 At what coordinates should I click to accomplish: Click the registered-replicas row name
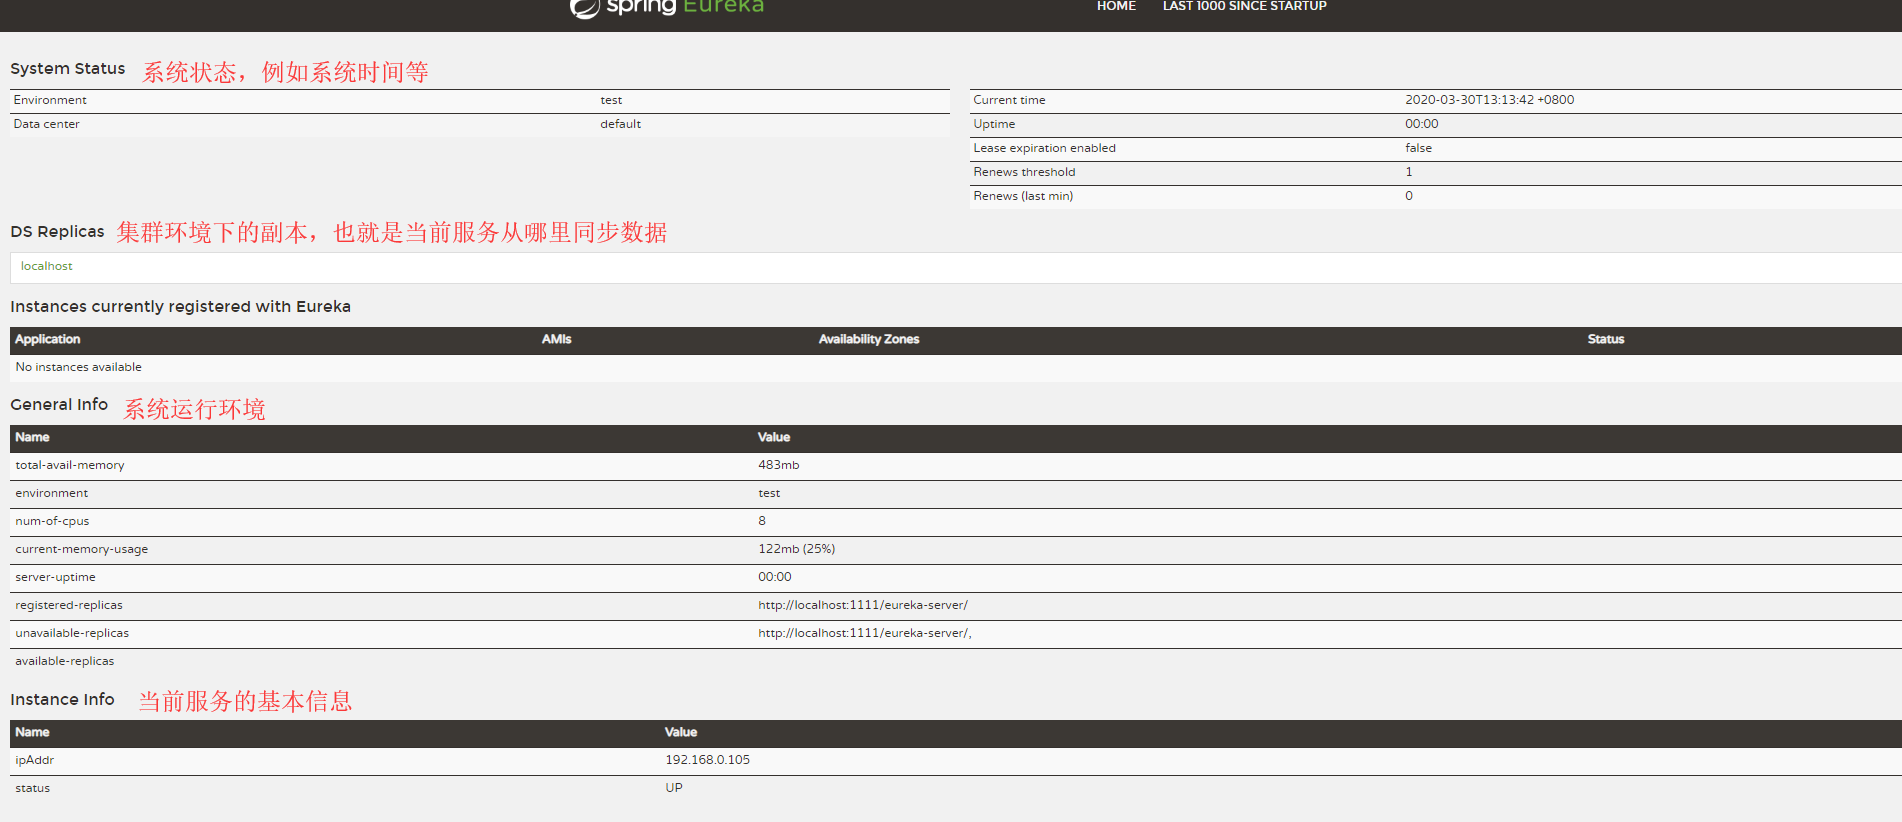coord(69,605)
